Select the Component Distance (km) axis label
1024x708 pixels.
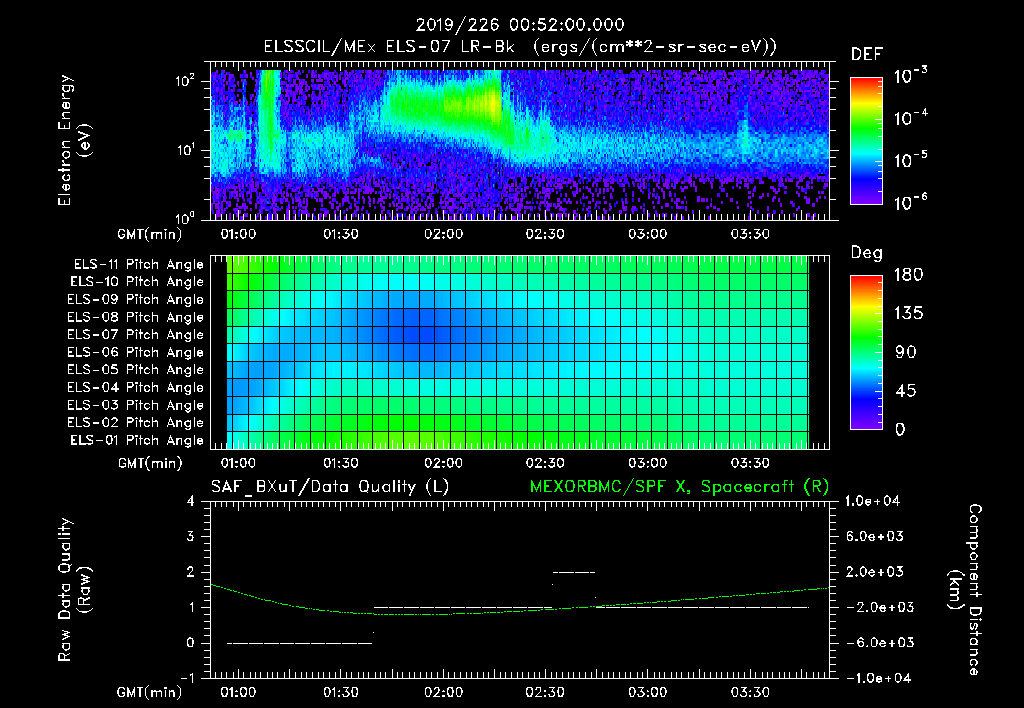point(965,590)
